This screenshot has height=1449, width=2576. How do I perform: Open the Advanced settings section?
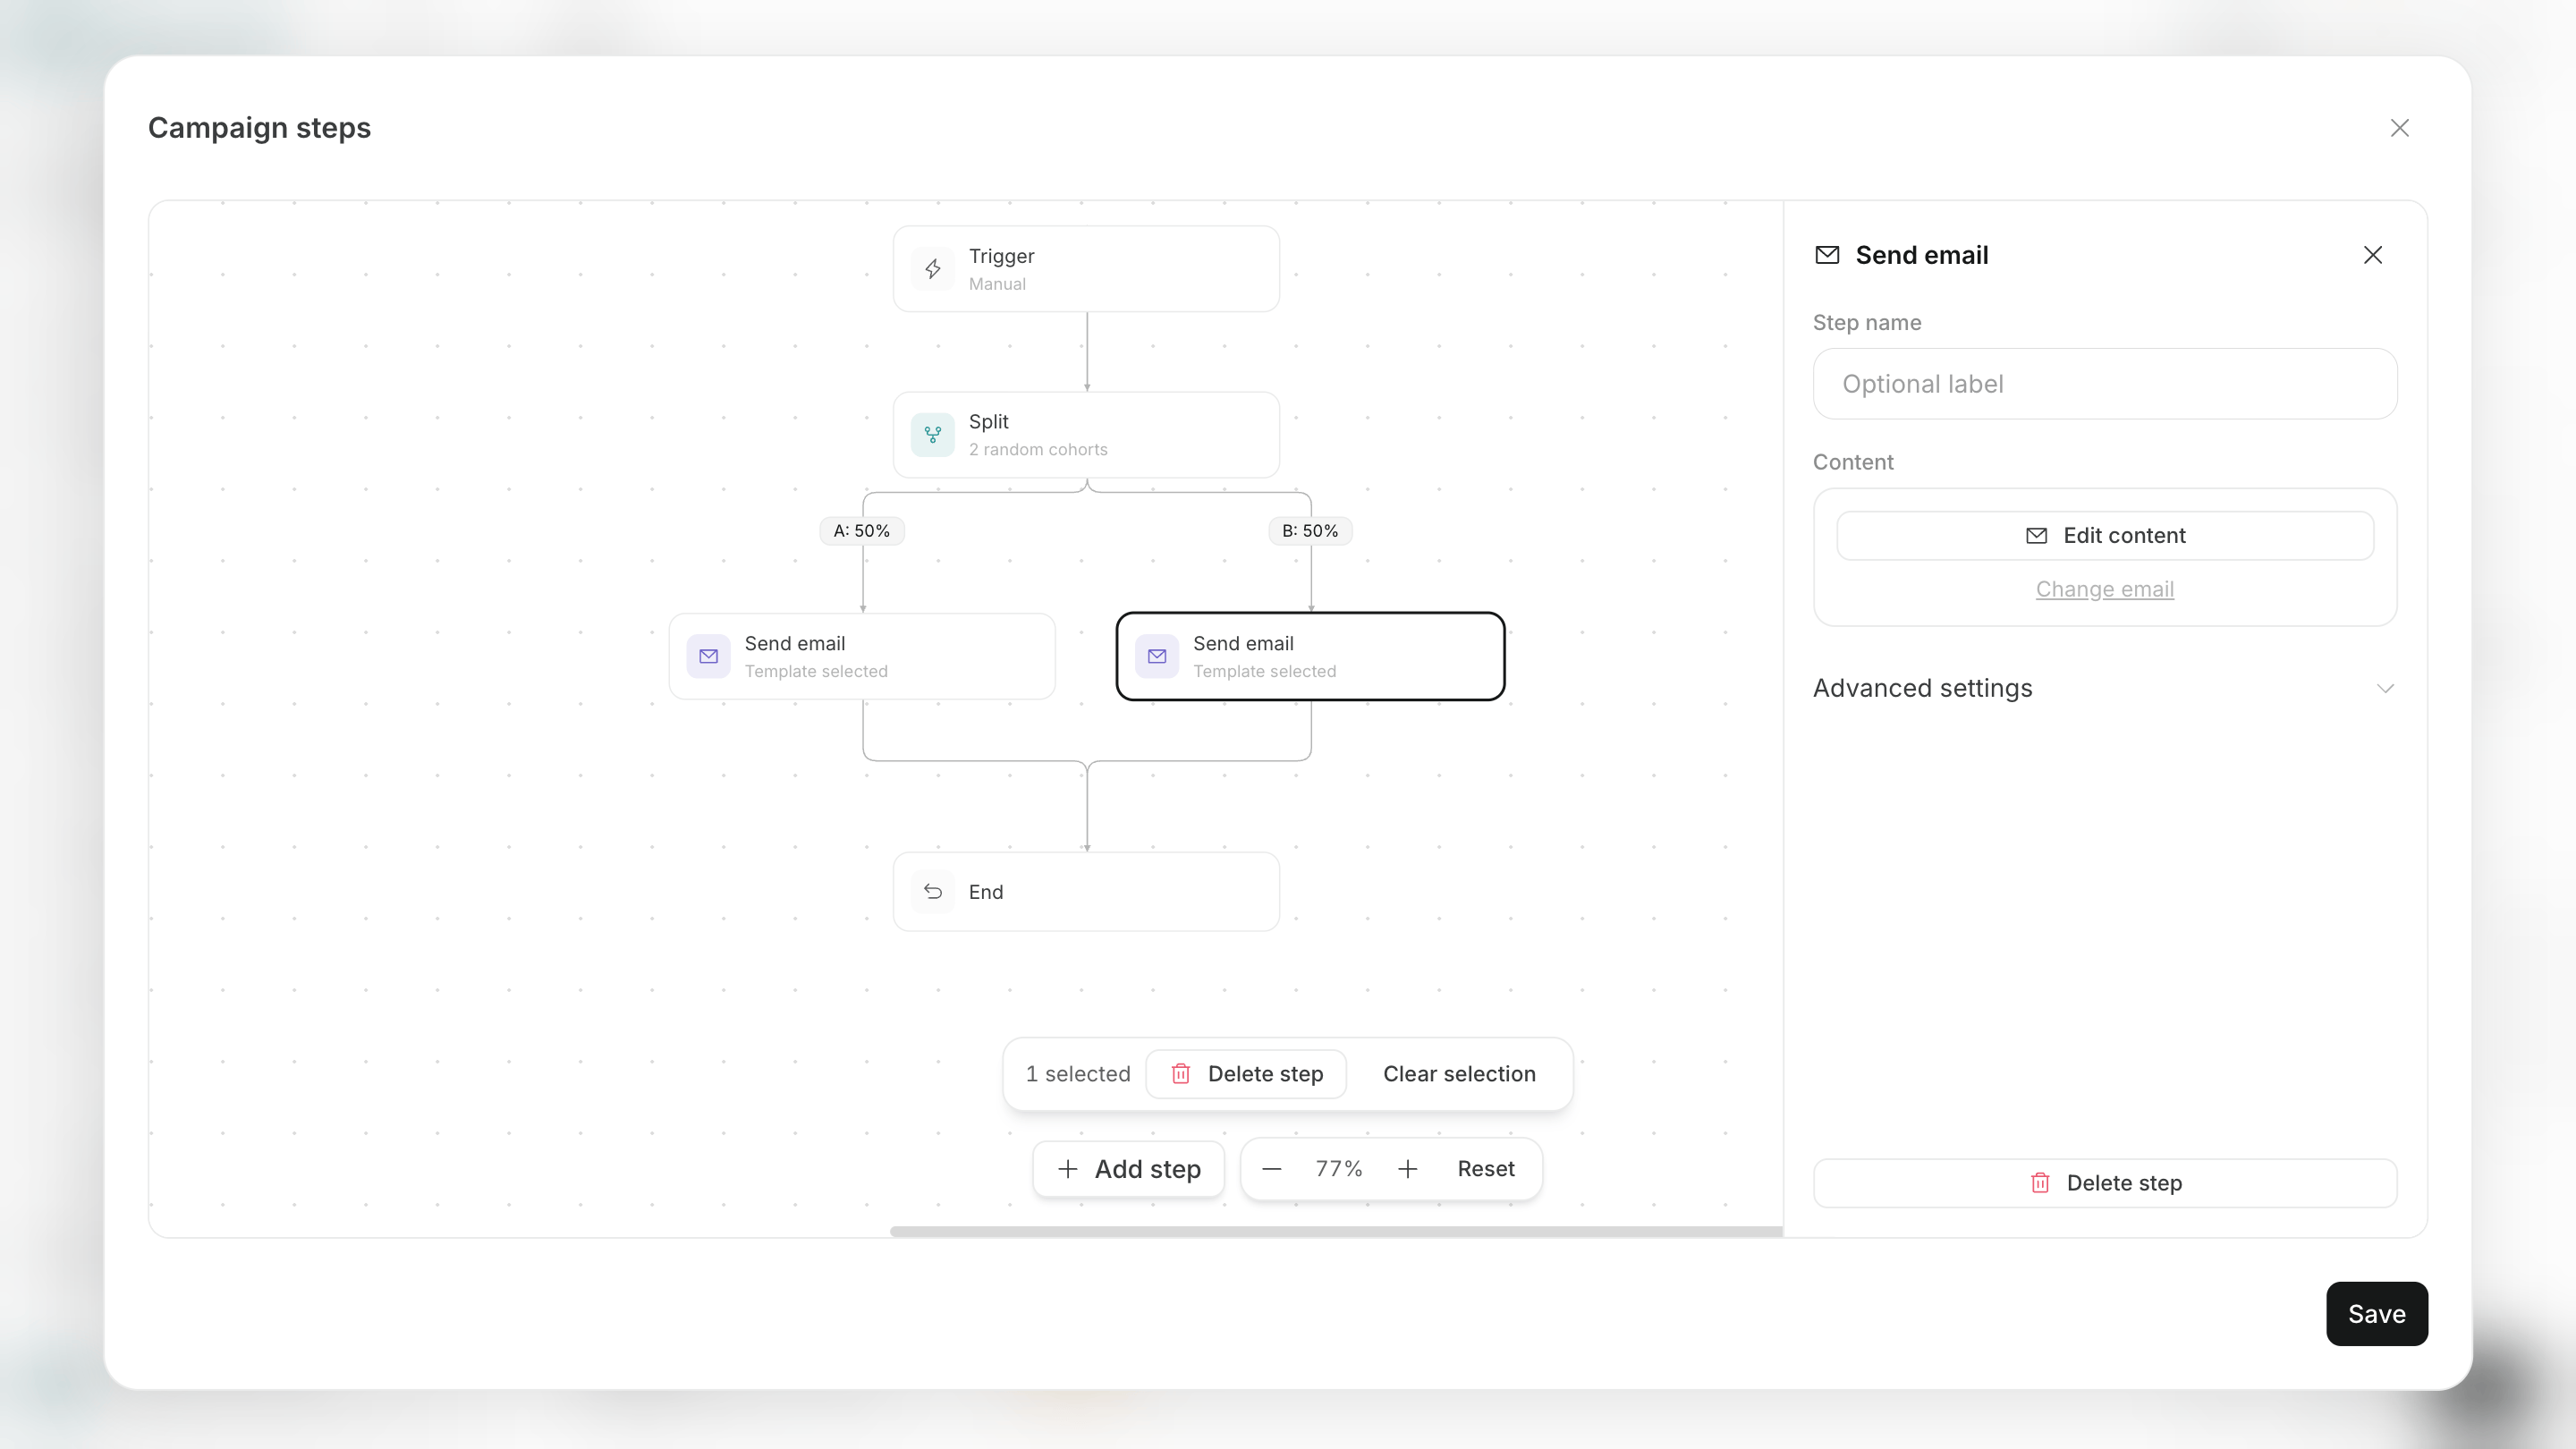(x=2104, y=688)
